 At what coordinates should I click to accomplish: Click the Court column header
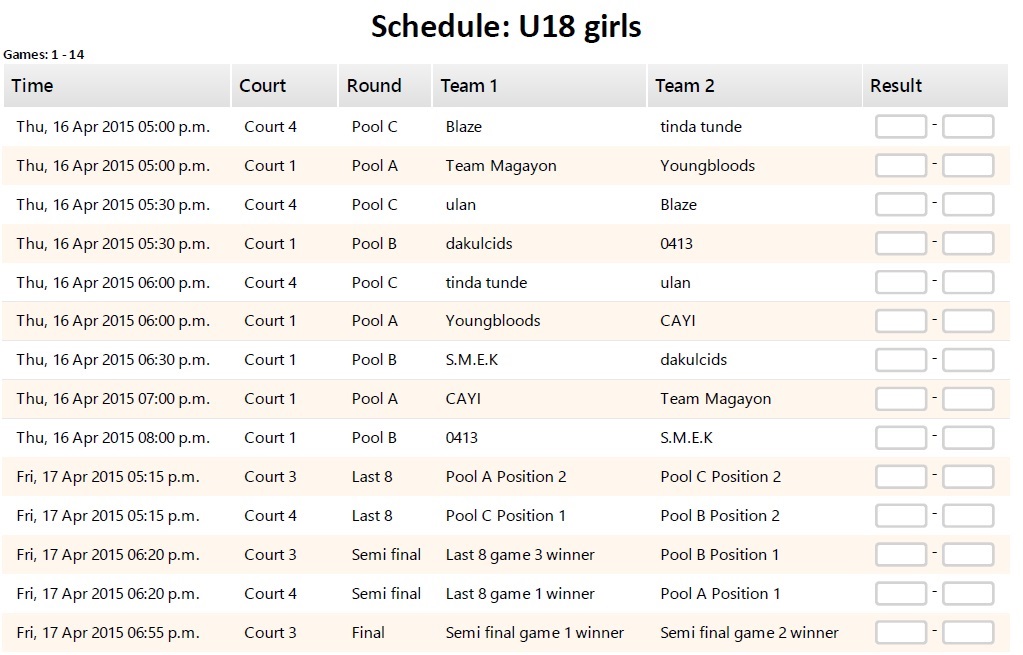263,86
